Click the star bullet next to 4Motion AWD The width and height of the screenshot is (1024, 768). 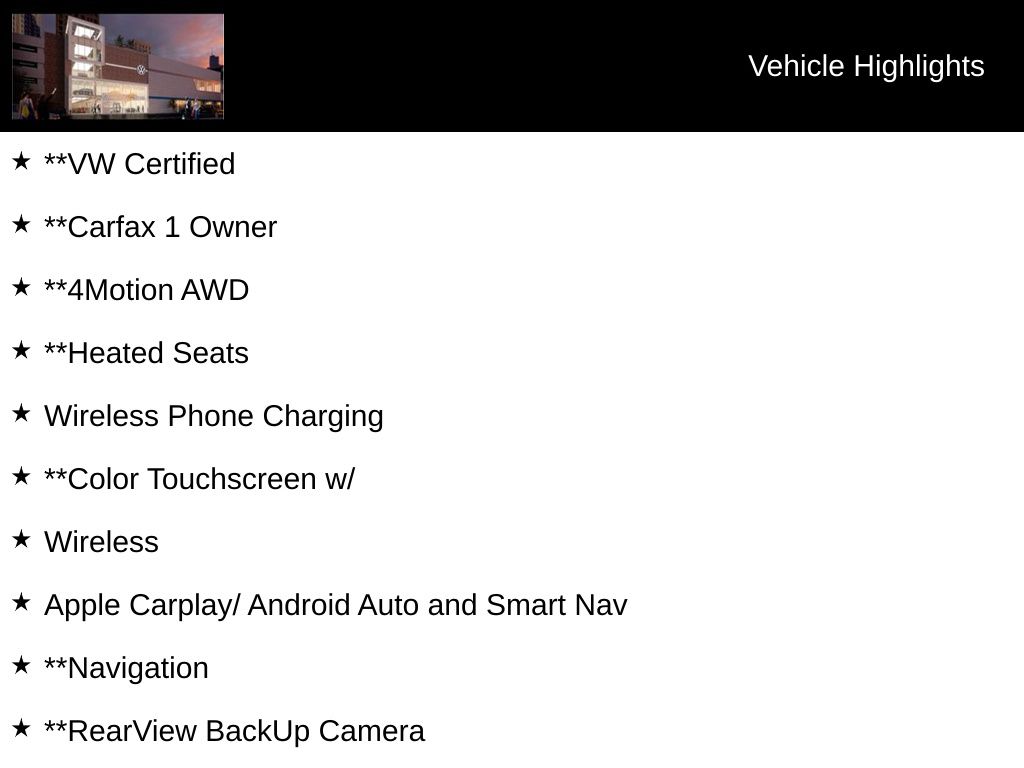pyautogui.click(x=21, y=287)
